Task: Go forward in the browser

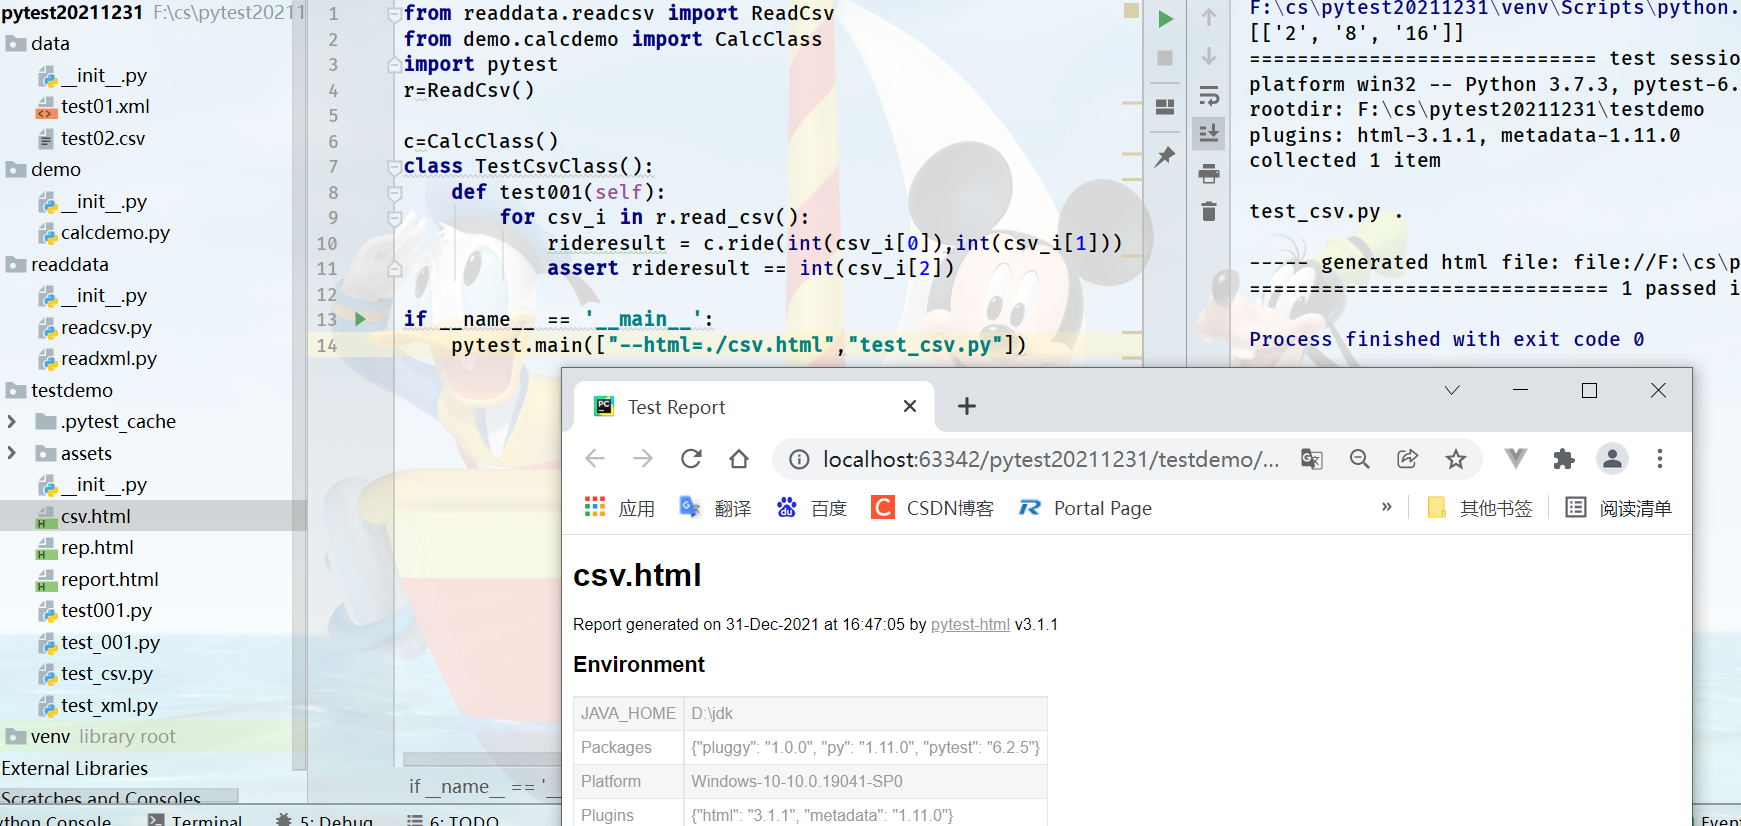Action: click(x=643, y=459)
